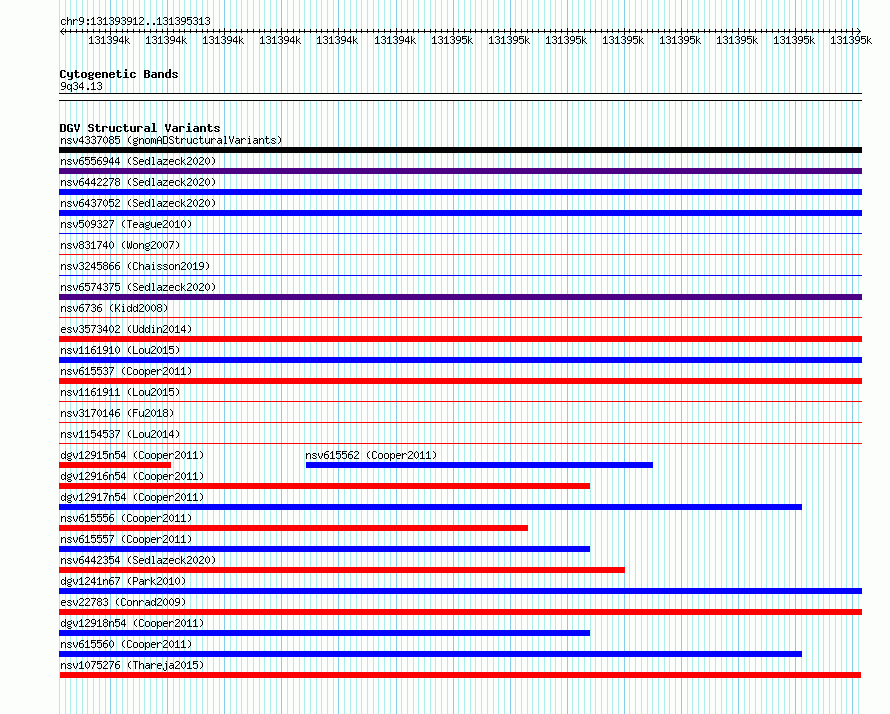Image resolution: width=890 pixels, height=714 pixels.
Task: Click the short red bar of dgv12915n54
Action: [x=115, y=465]
